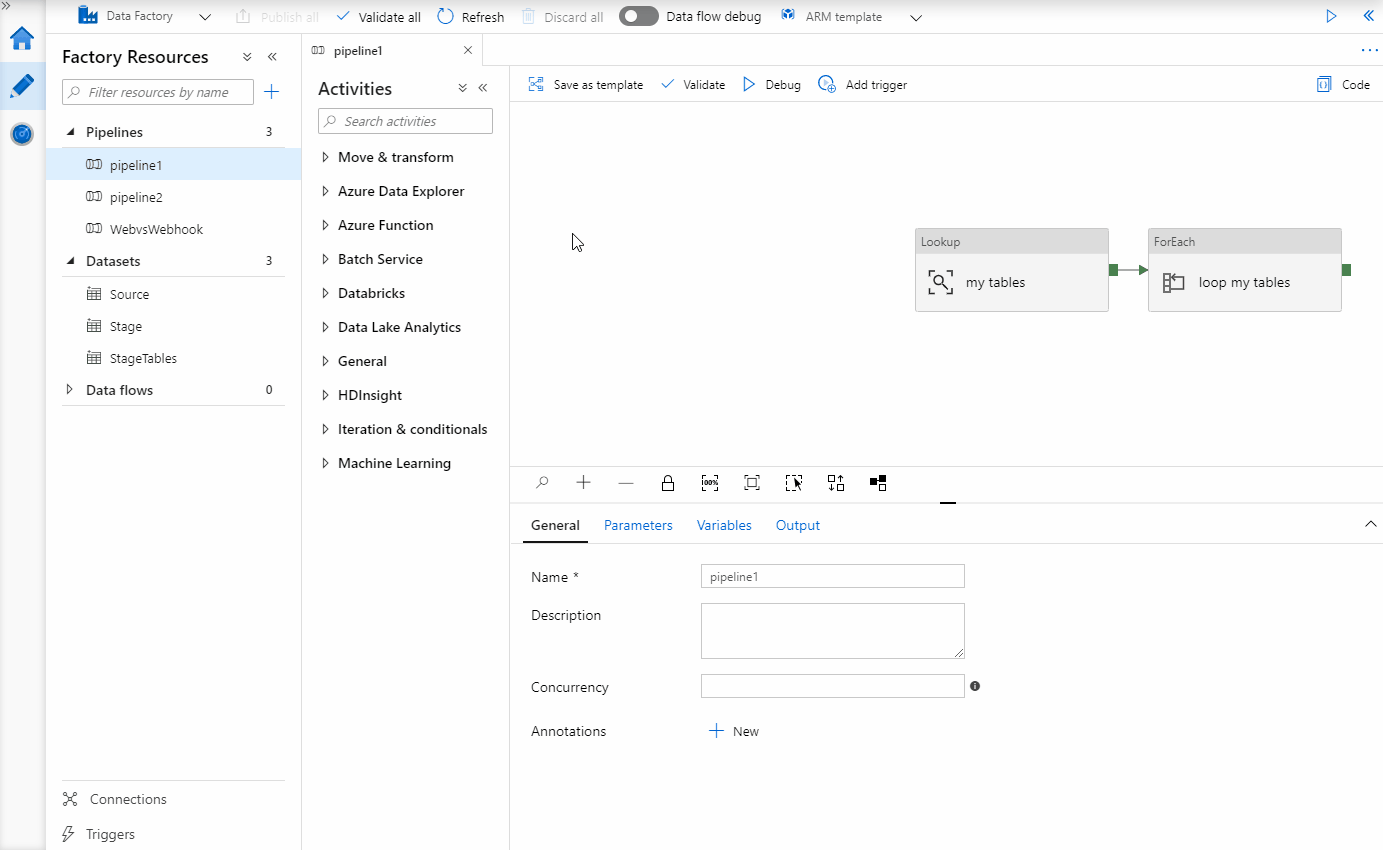Viewport: 1383px width, 850px height.
Task: Select the zoom to fit canvas icon
Action: tap(751, 483)
